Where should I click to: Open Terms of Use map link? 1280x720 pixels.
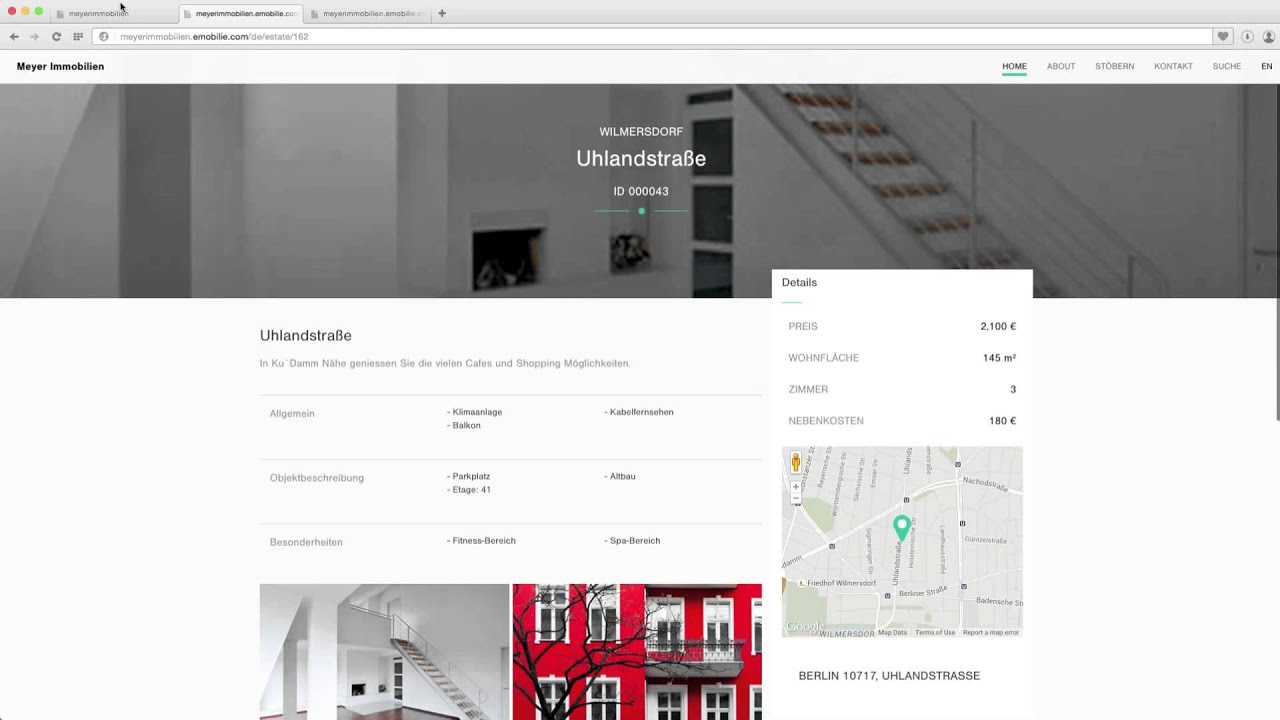pyautogui.click(x=935, y=632)
